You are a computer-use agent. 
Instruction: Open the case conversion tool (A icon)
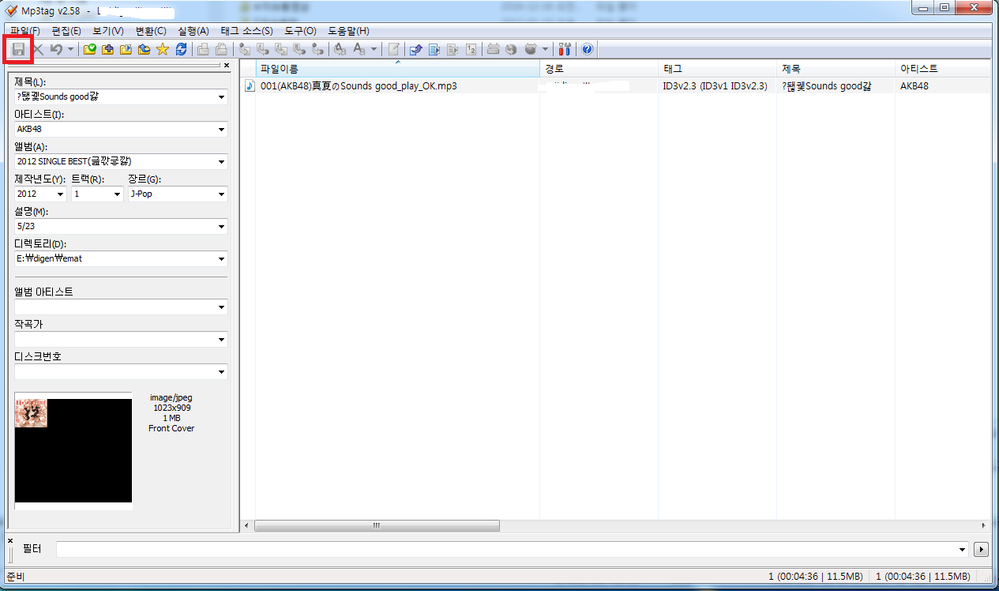click(x=359, y=49)
